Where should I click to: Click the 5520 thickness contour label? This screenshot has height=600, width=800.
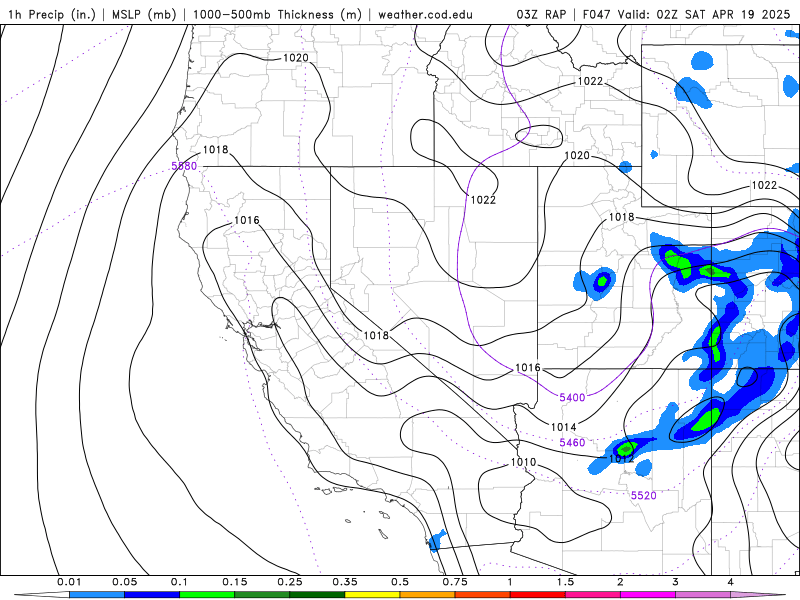pos(643,495)
